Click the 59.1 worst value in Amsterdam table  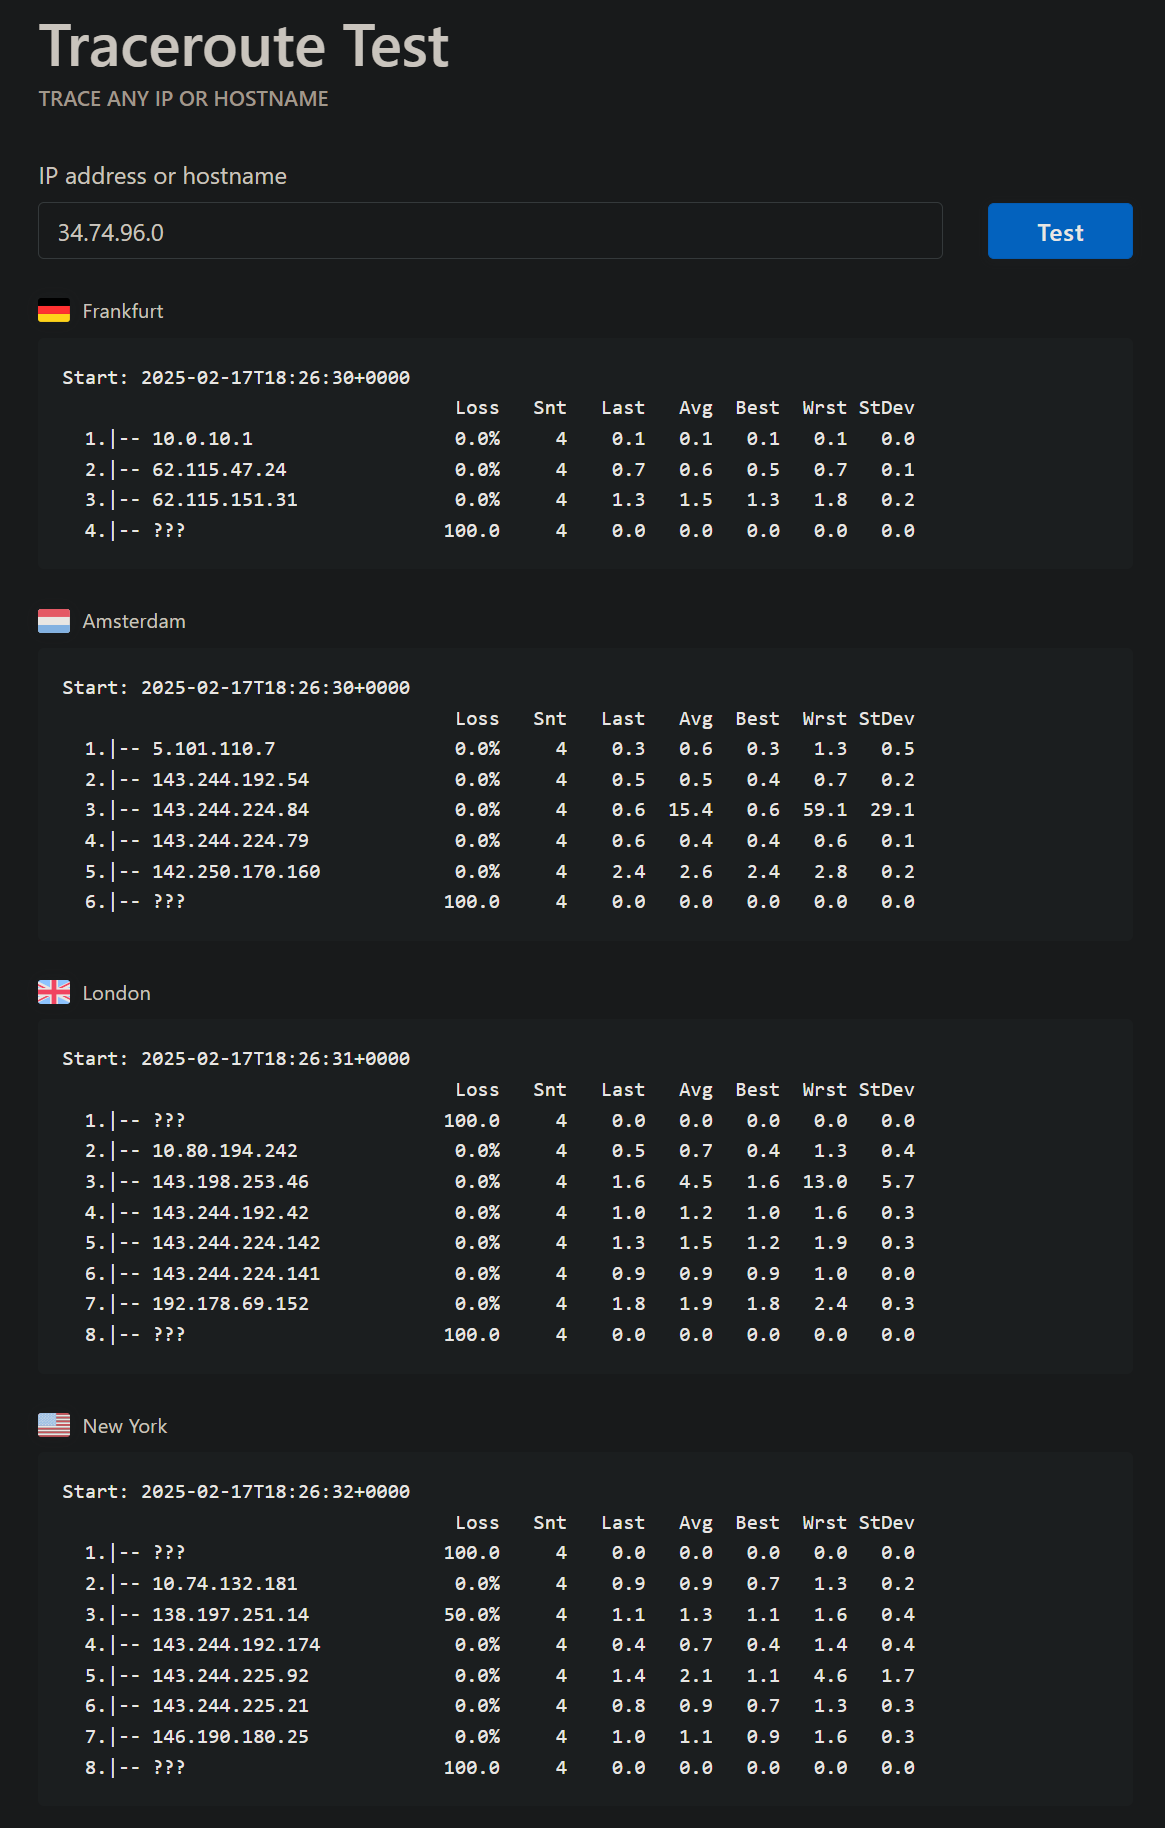(x=825, y=810)
